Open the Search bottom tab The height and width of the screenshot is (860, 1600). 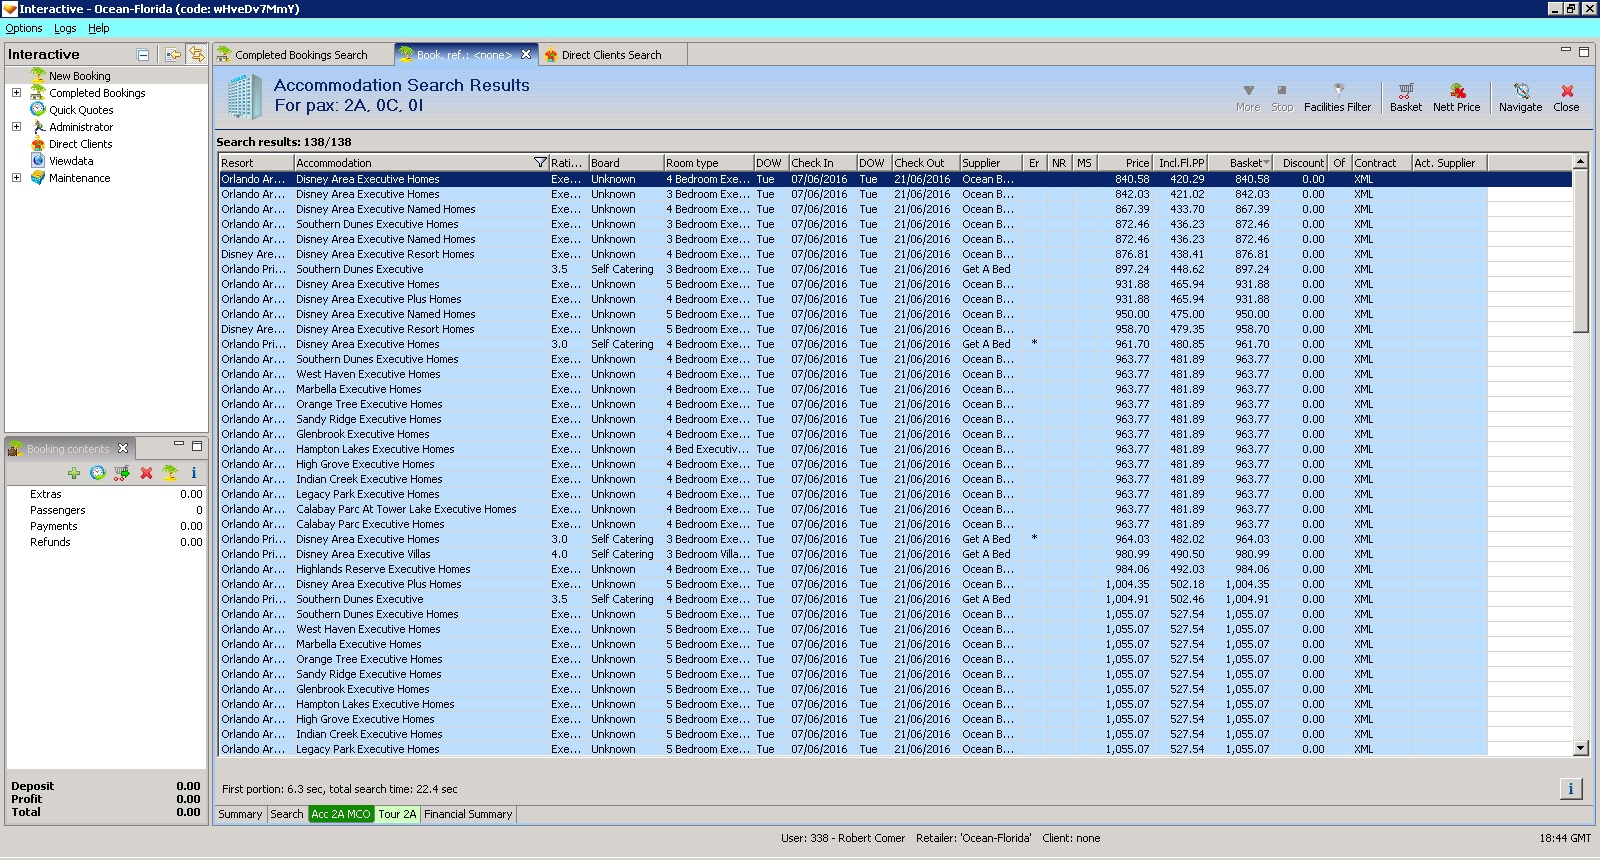[287, 814]
